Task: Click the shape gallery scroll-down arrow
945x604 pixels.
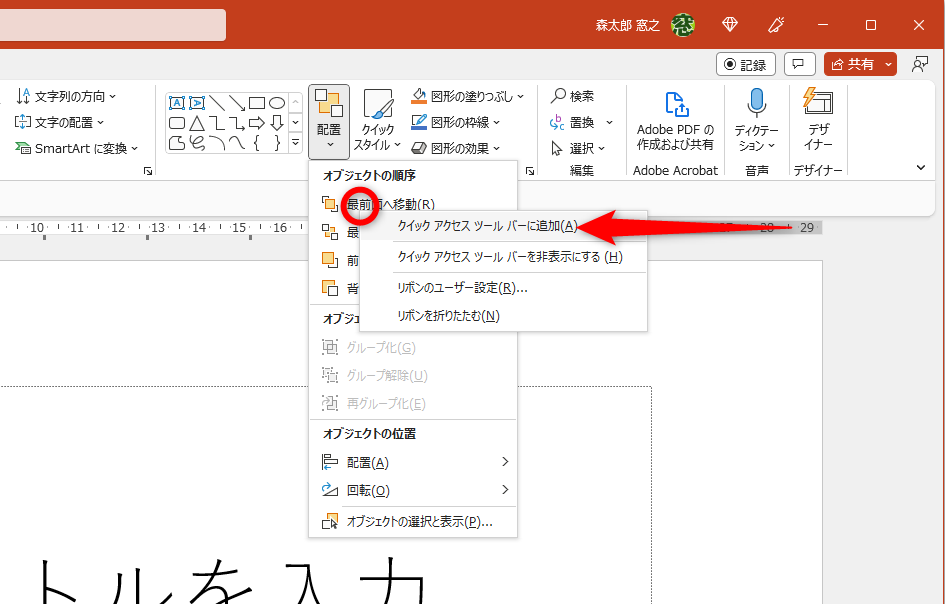Action: tap(294, 122)
